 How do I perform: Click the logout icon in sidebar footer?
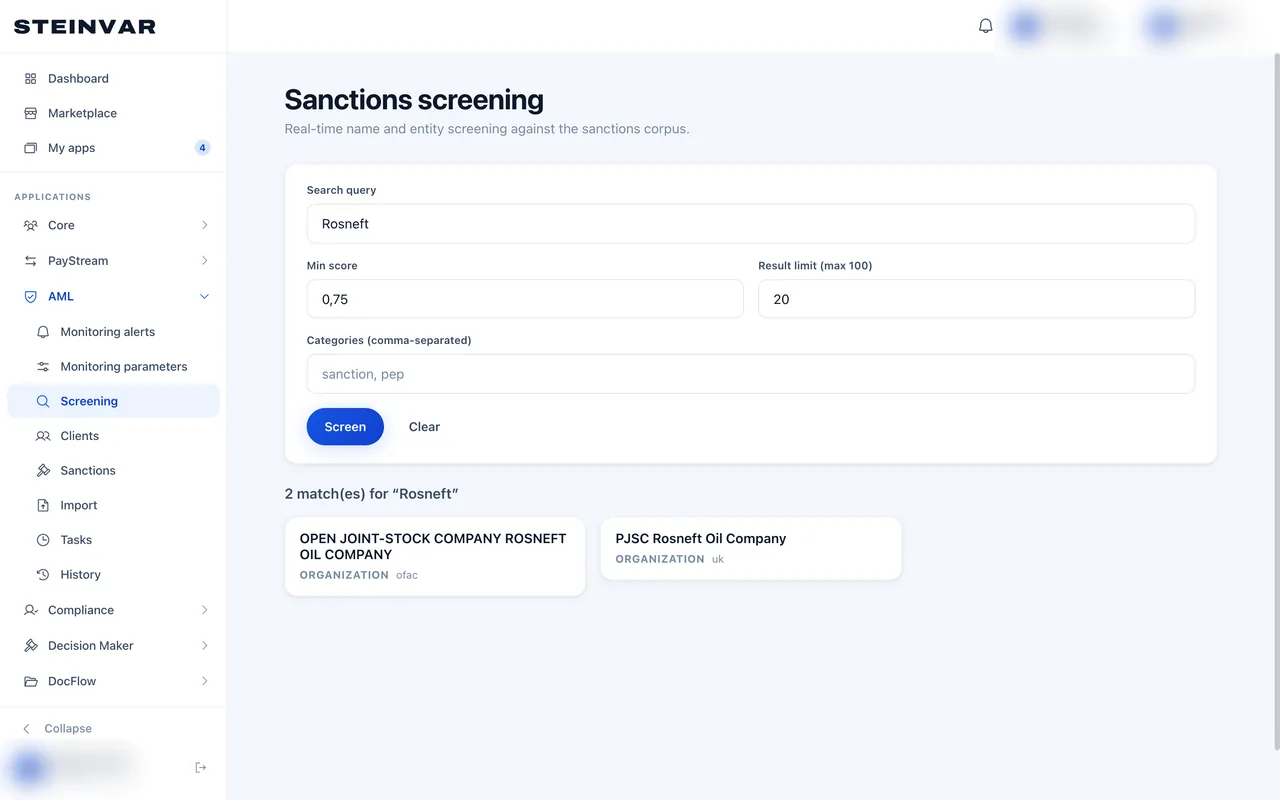pyautogui.click(x=201, y=767)
